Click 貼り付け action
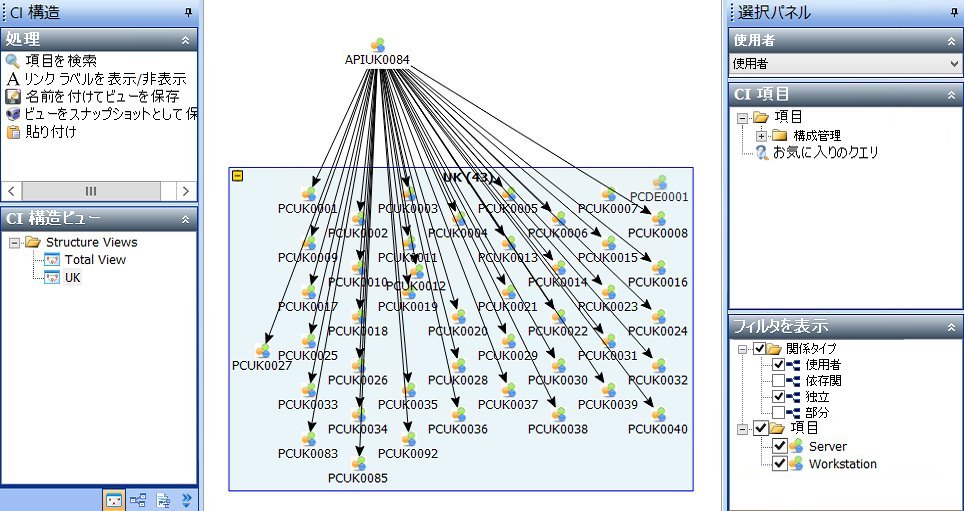 [x=51, y=132]
